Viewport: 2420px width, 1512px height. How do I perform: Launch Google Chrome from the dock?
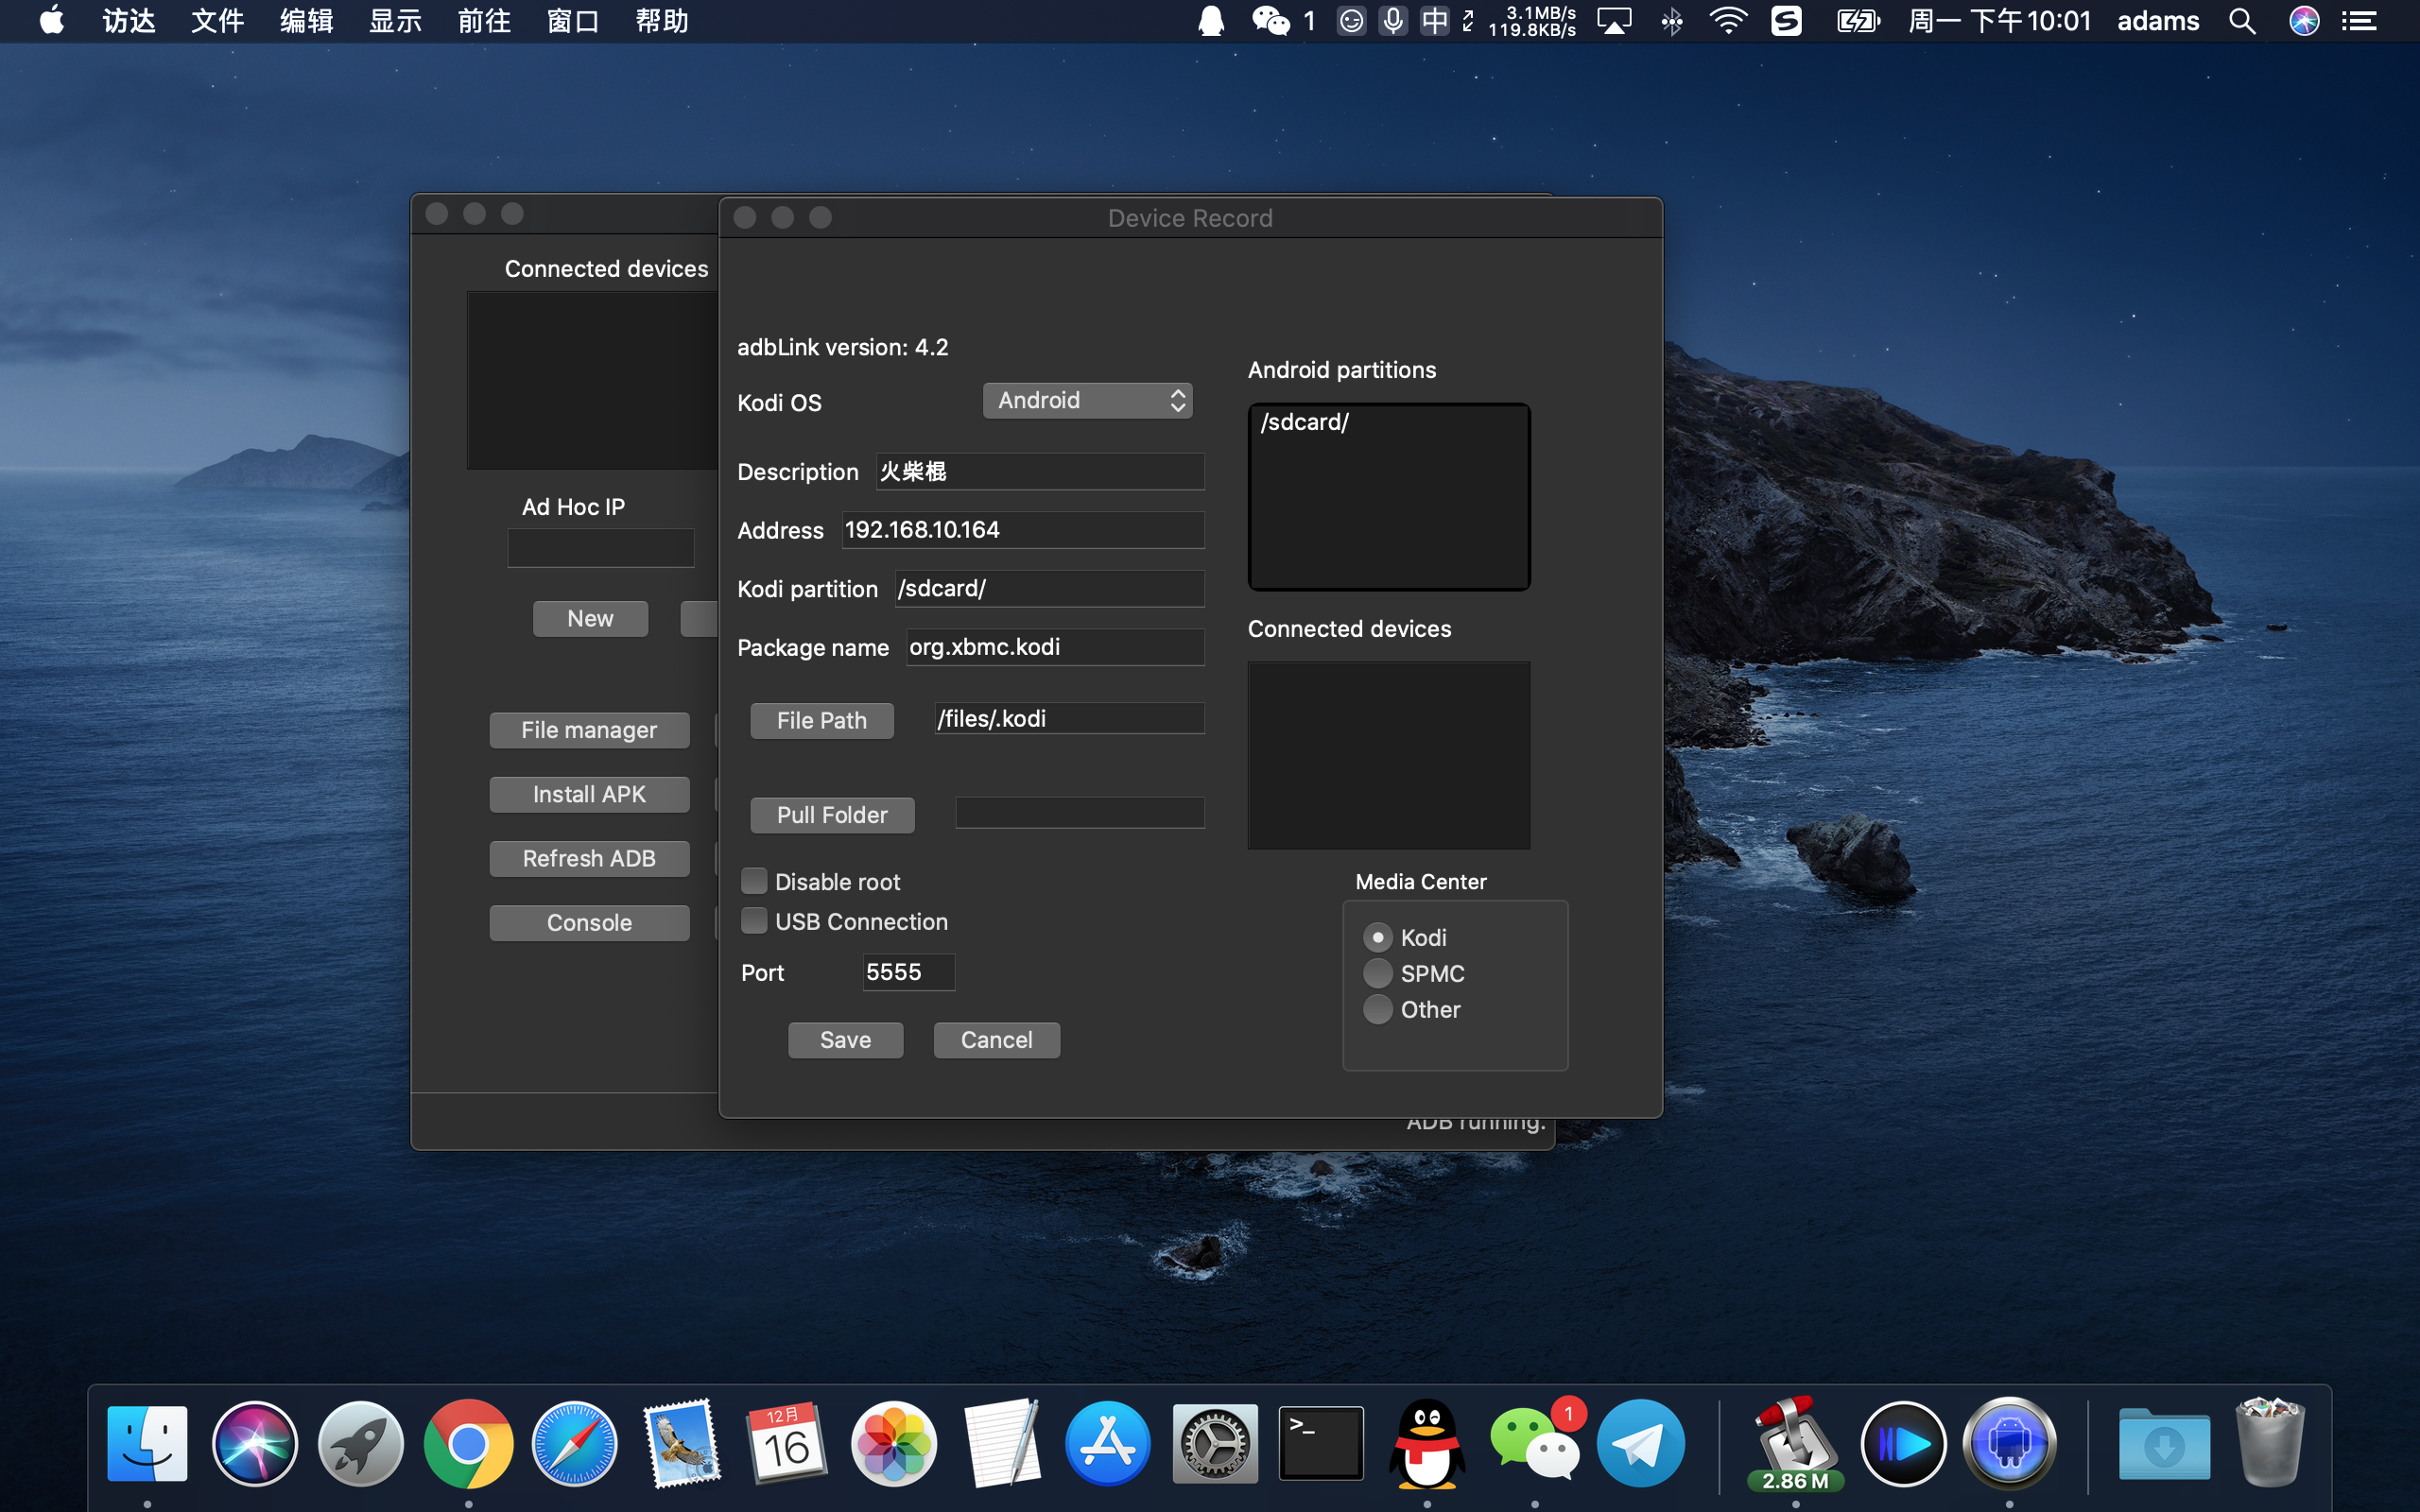(468, 1444)
